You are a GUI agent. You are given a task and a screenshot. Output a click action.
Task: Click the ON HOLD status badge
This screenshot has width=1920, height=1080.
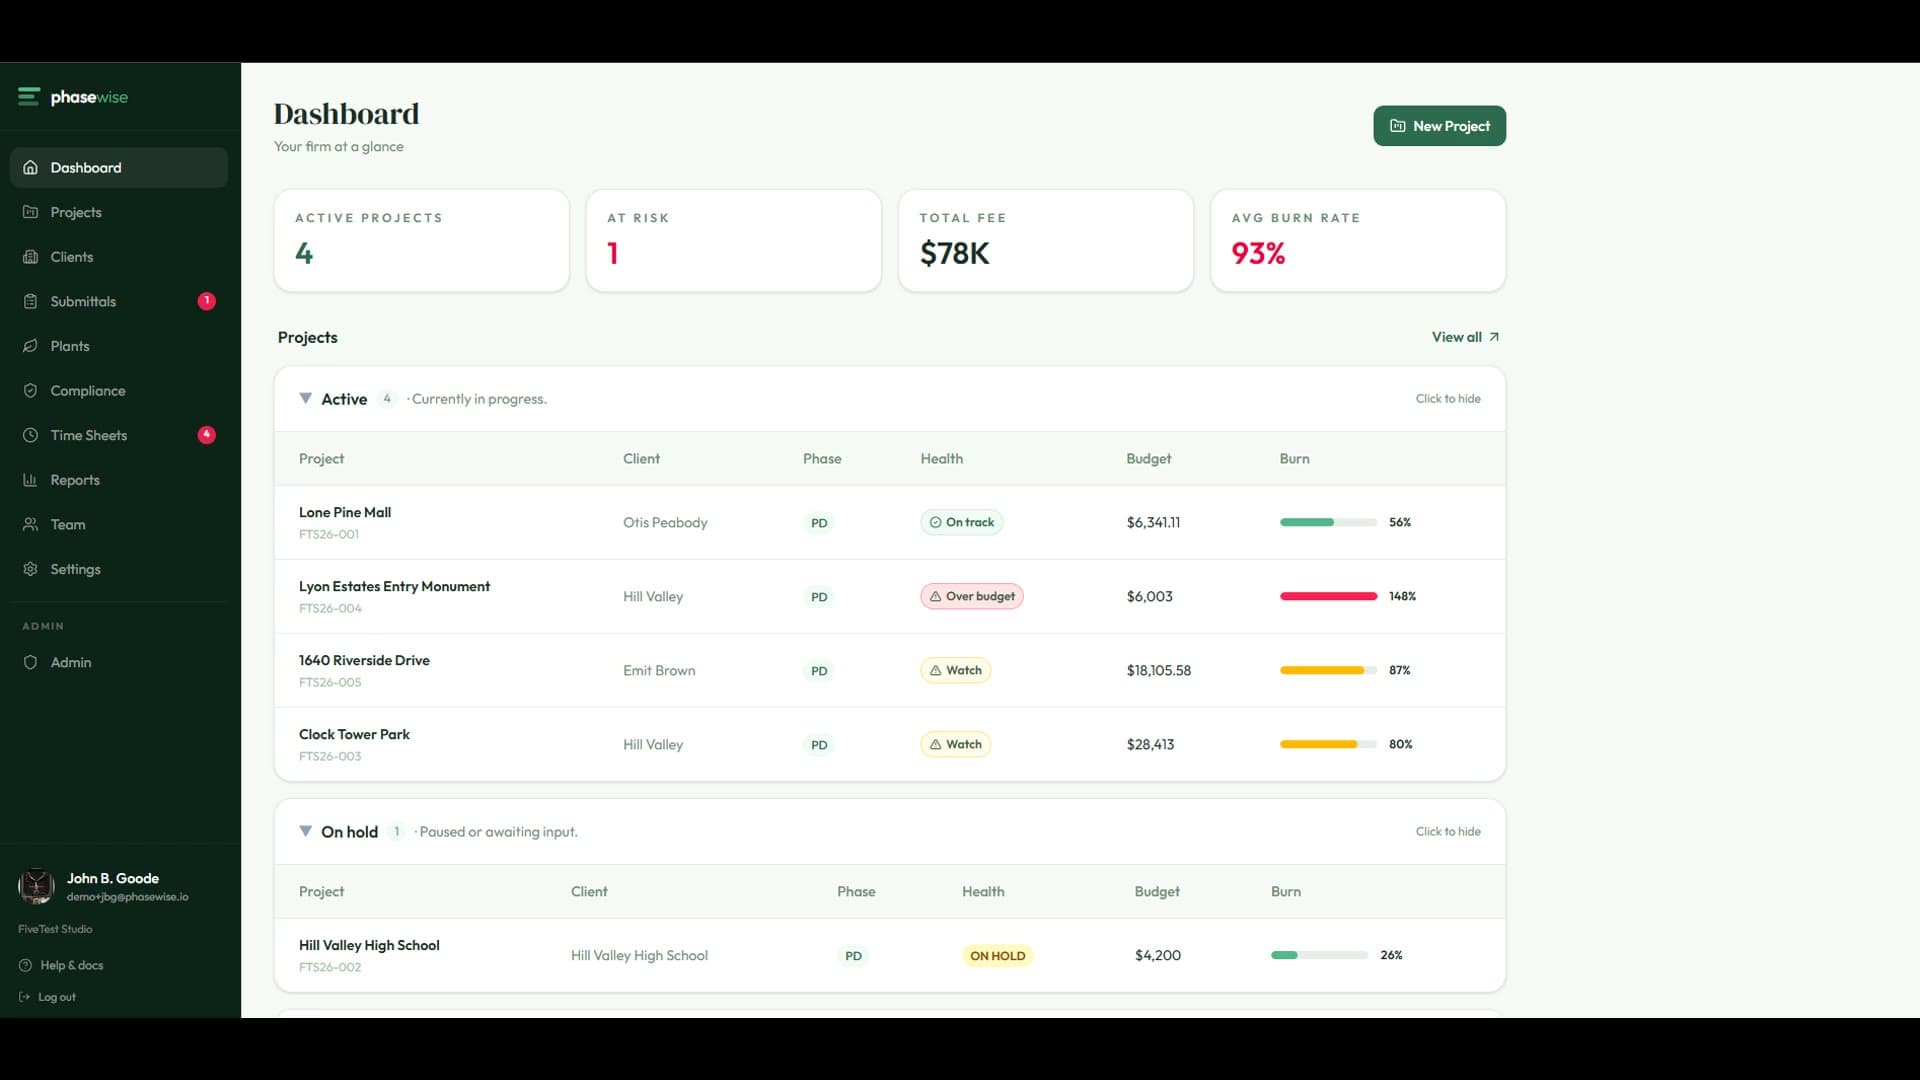(x=997, y=955)
